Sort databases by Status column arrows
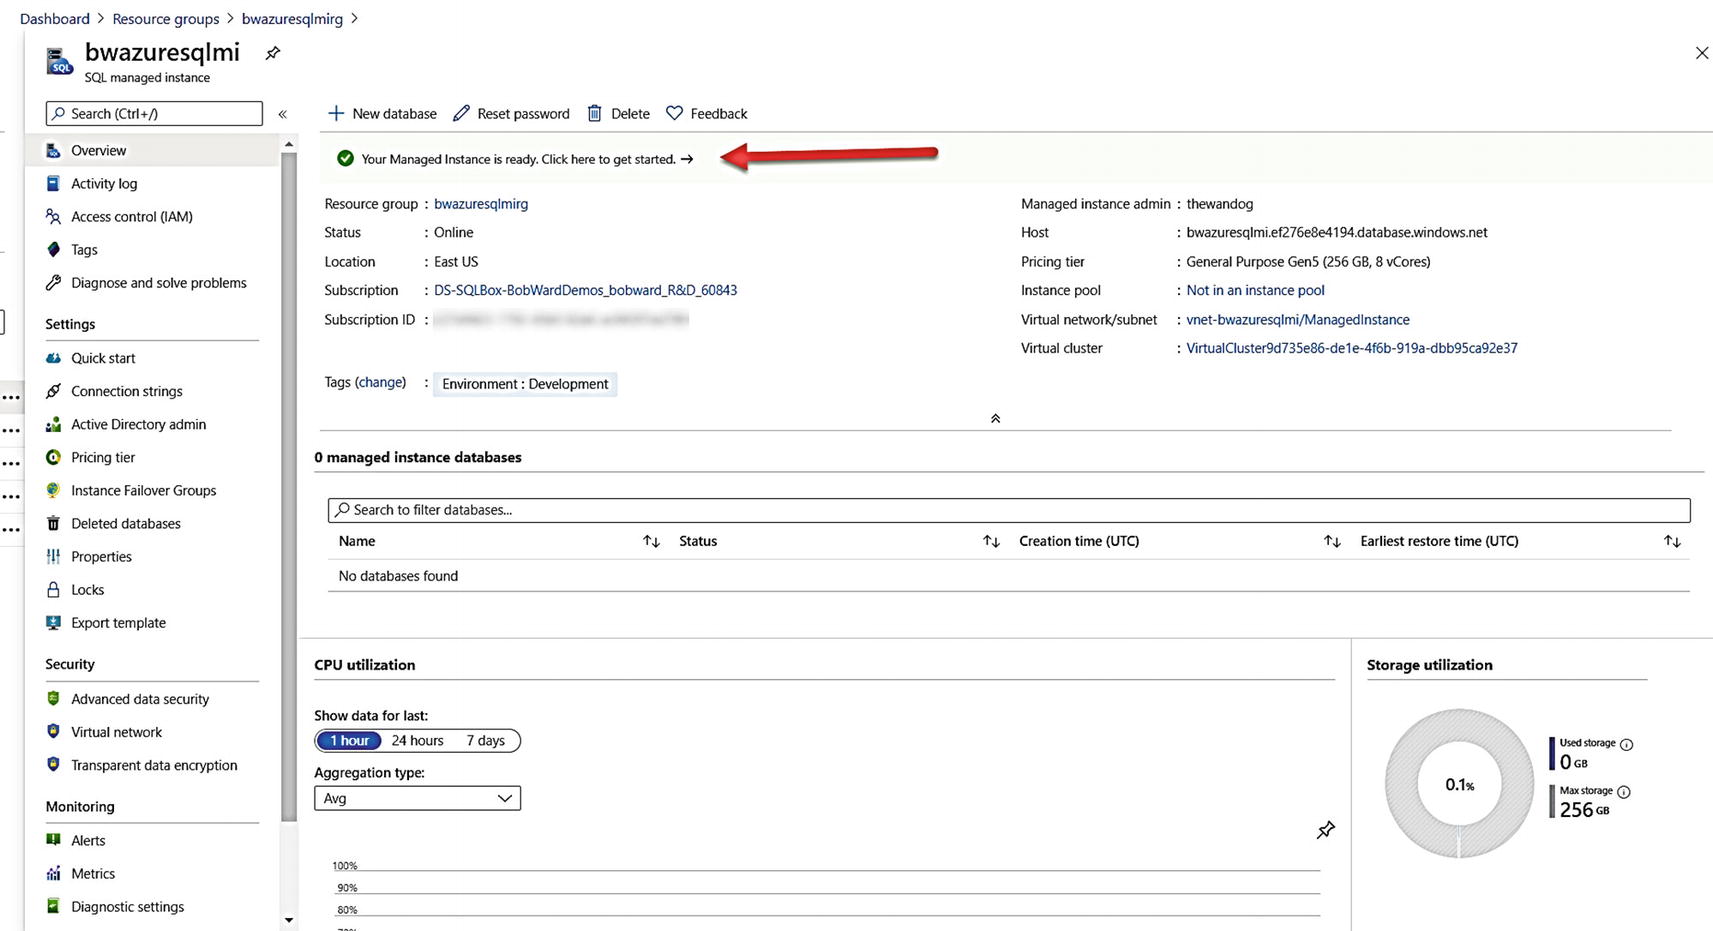Viewport: 1713px width, 931px height. [x=991, y=541]
